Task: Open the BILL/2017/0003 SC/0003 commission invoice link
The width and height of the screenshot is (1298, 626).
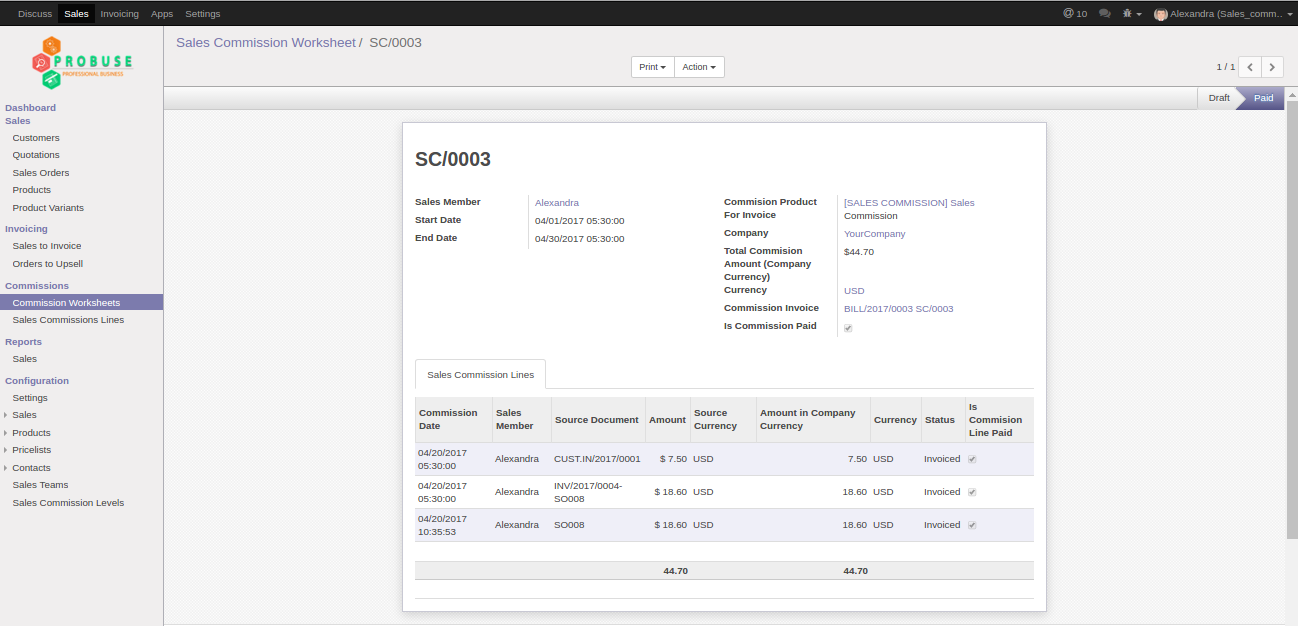Action: click(x=898, y=309)
